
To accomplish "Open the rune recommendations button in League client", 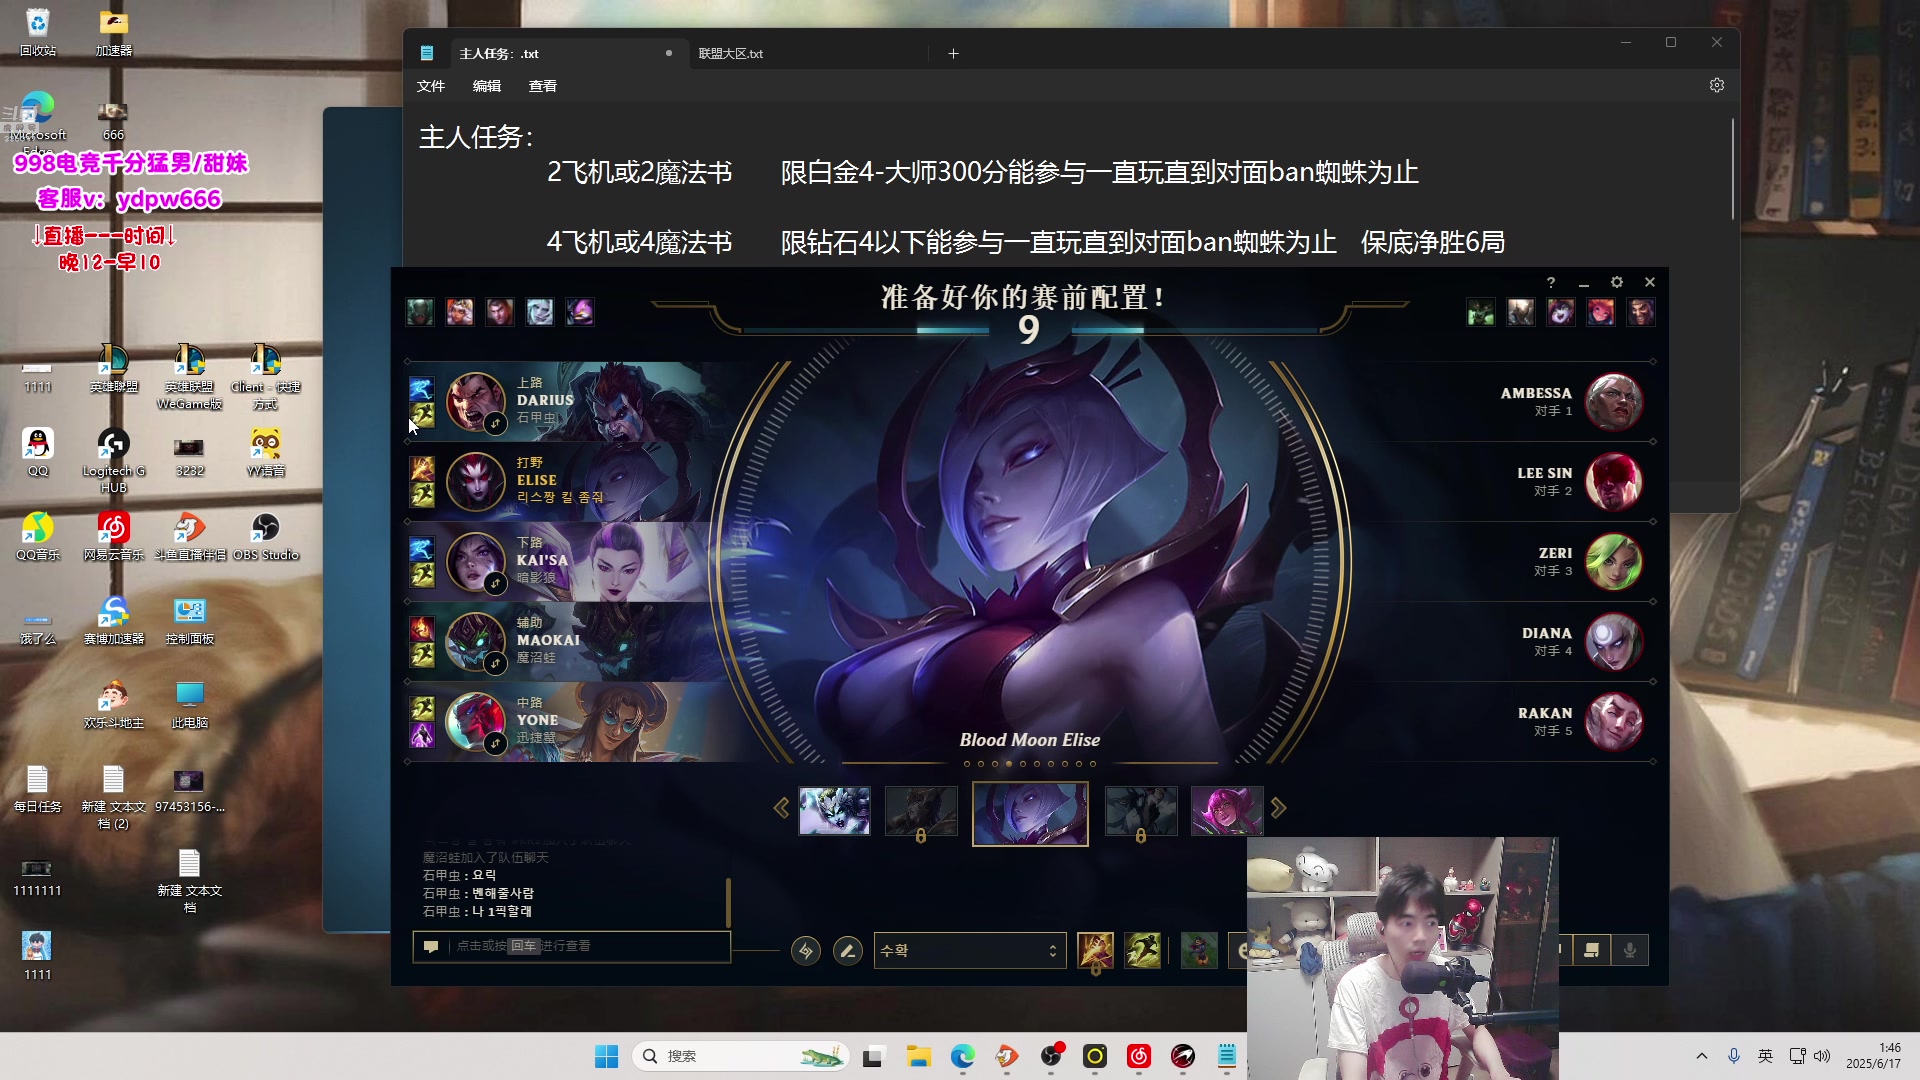I will 806,950.
